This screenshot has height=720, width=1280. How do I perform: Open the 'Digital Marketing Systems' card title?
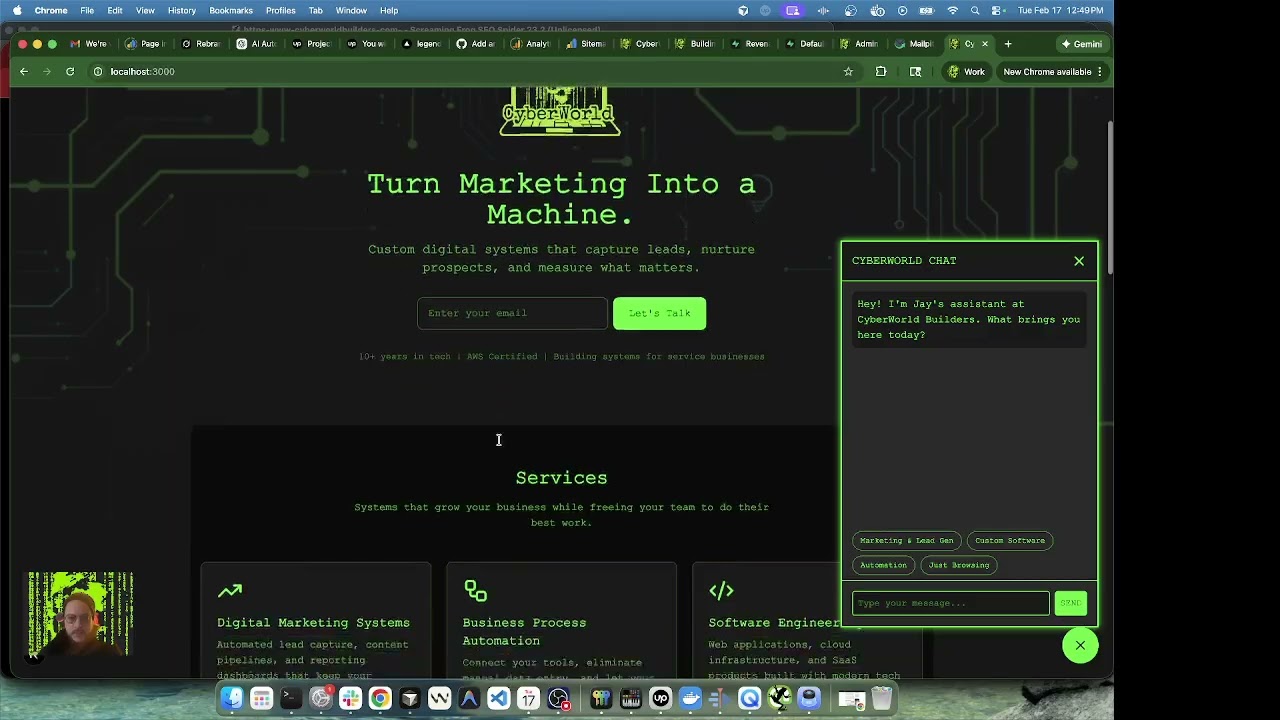(313, 623)
